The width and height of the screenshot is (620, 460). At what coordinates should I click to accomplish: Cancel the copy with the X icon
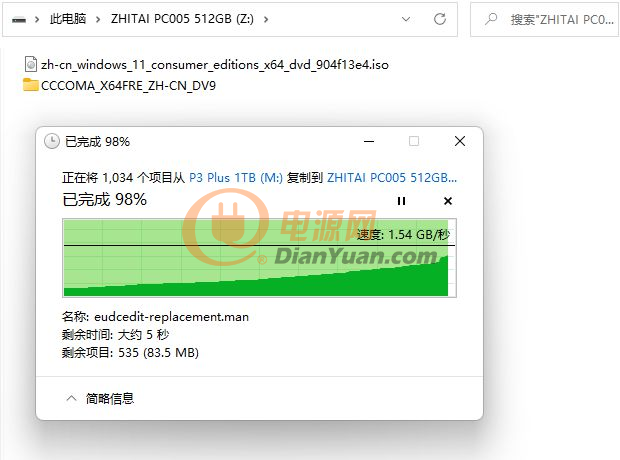[448, 201]
